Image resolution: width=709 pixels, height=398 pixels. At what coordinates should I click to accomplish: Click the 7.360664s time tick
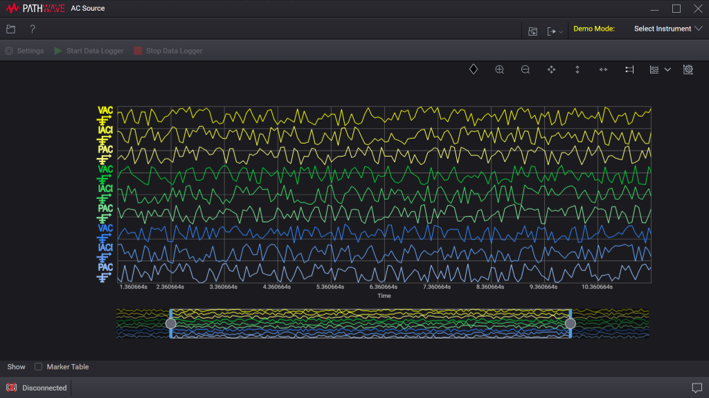437,287
